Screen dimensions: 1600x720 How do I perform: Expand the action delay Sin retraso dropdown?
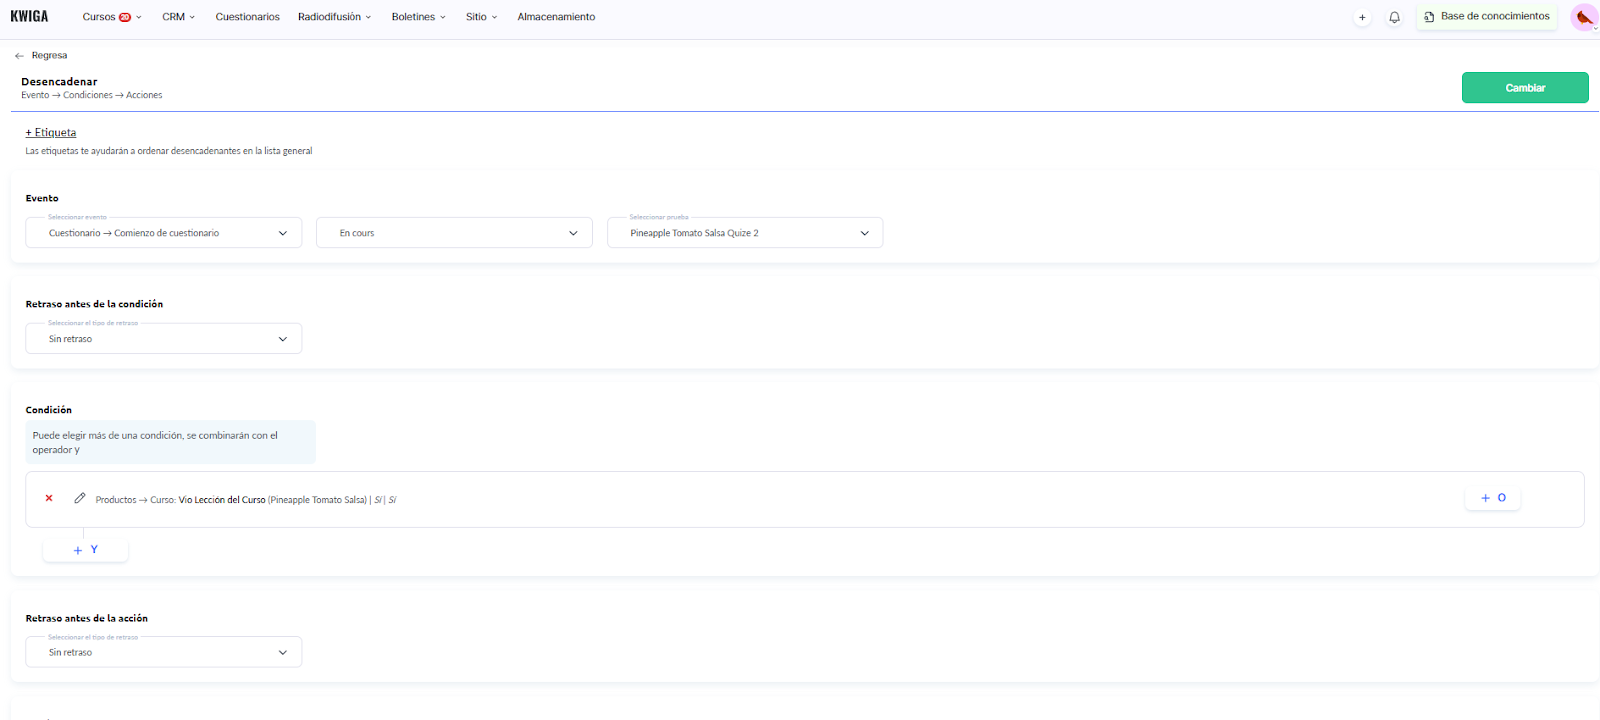[x=164, y=652]
